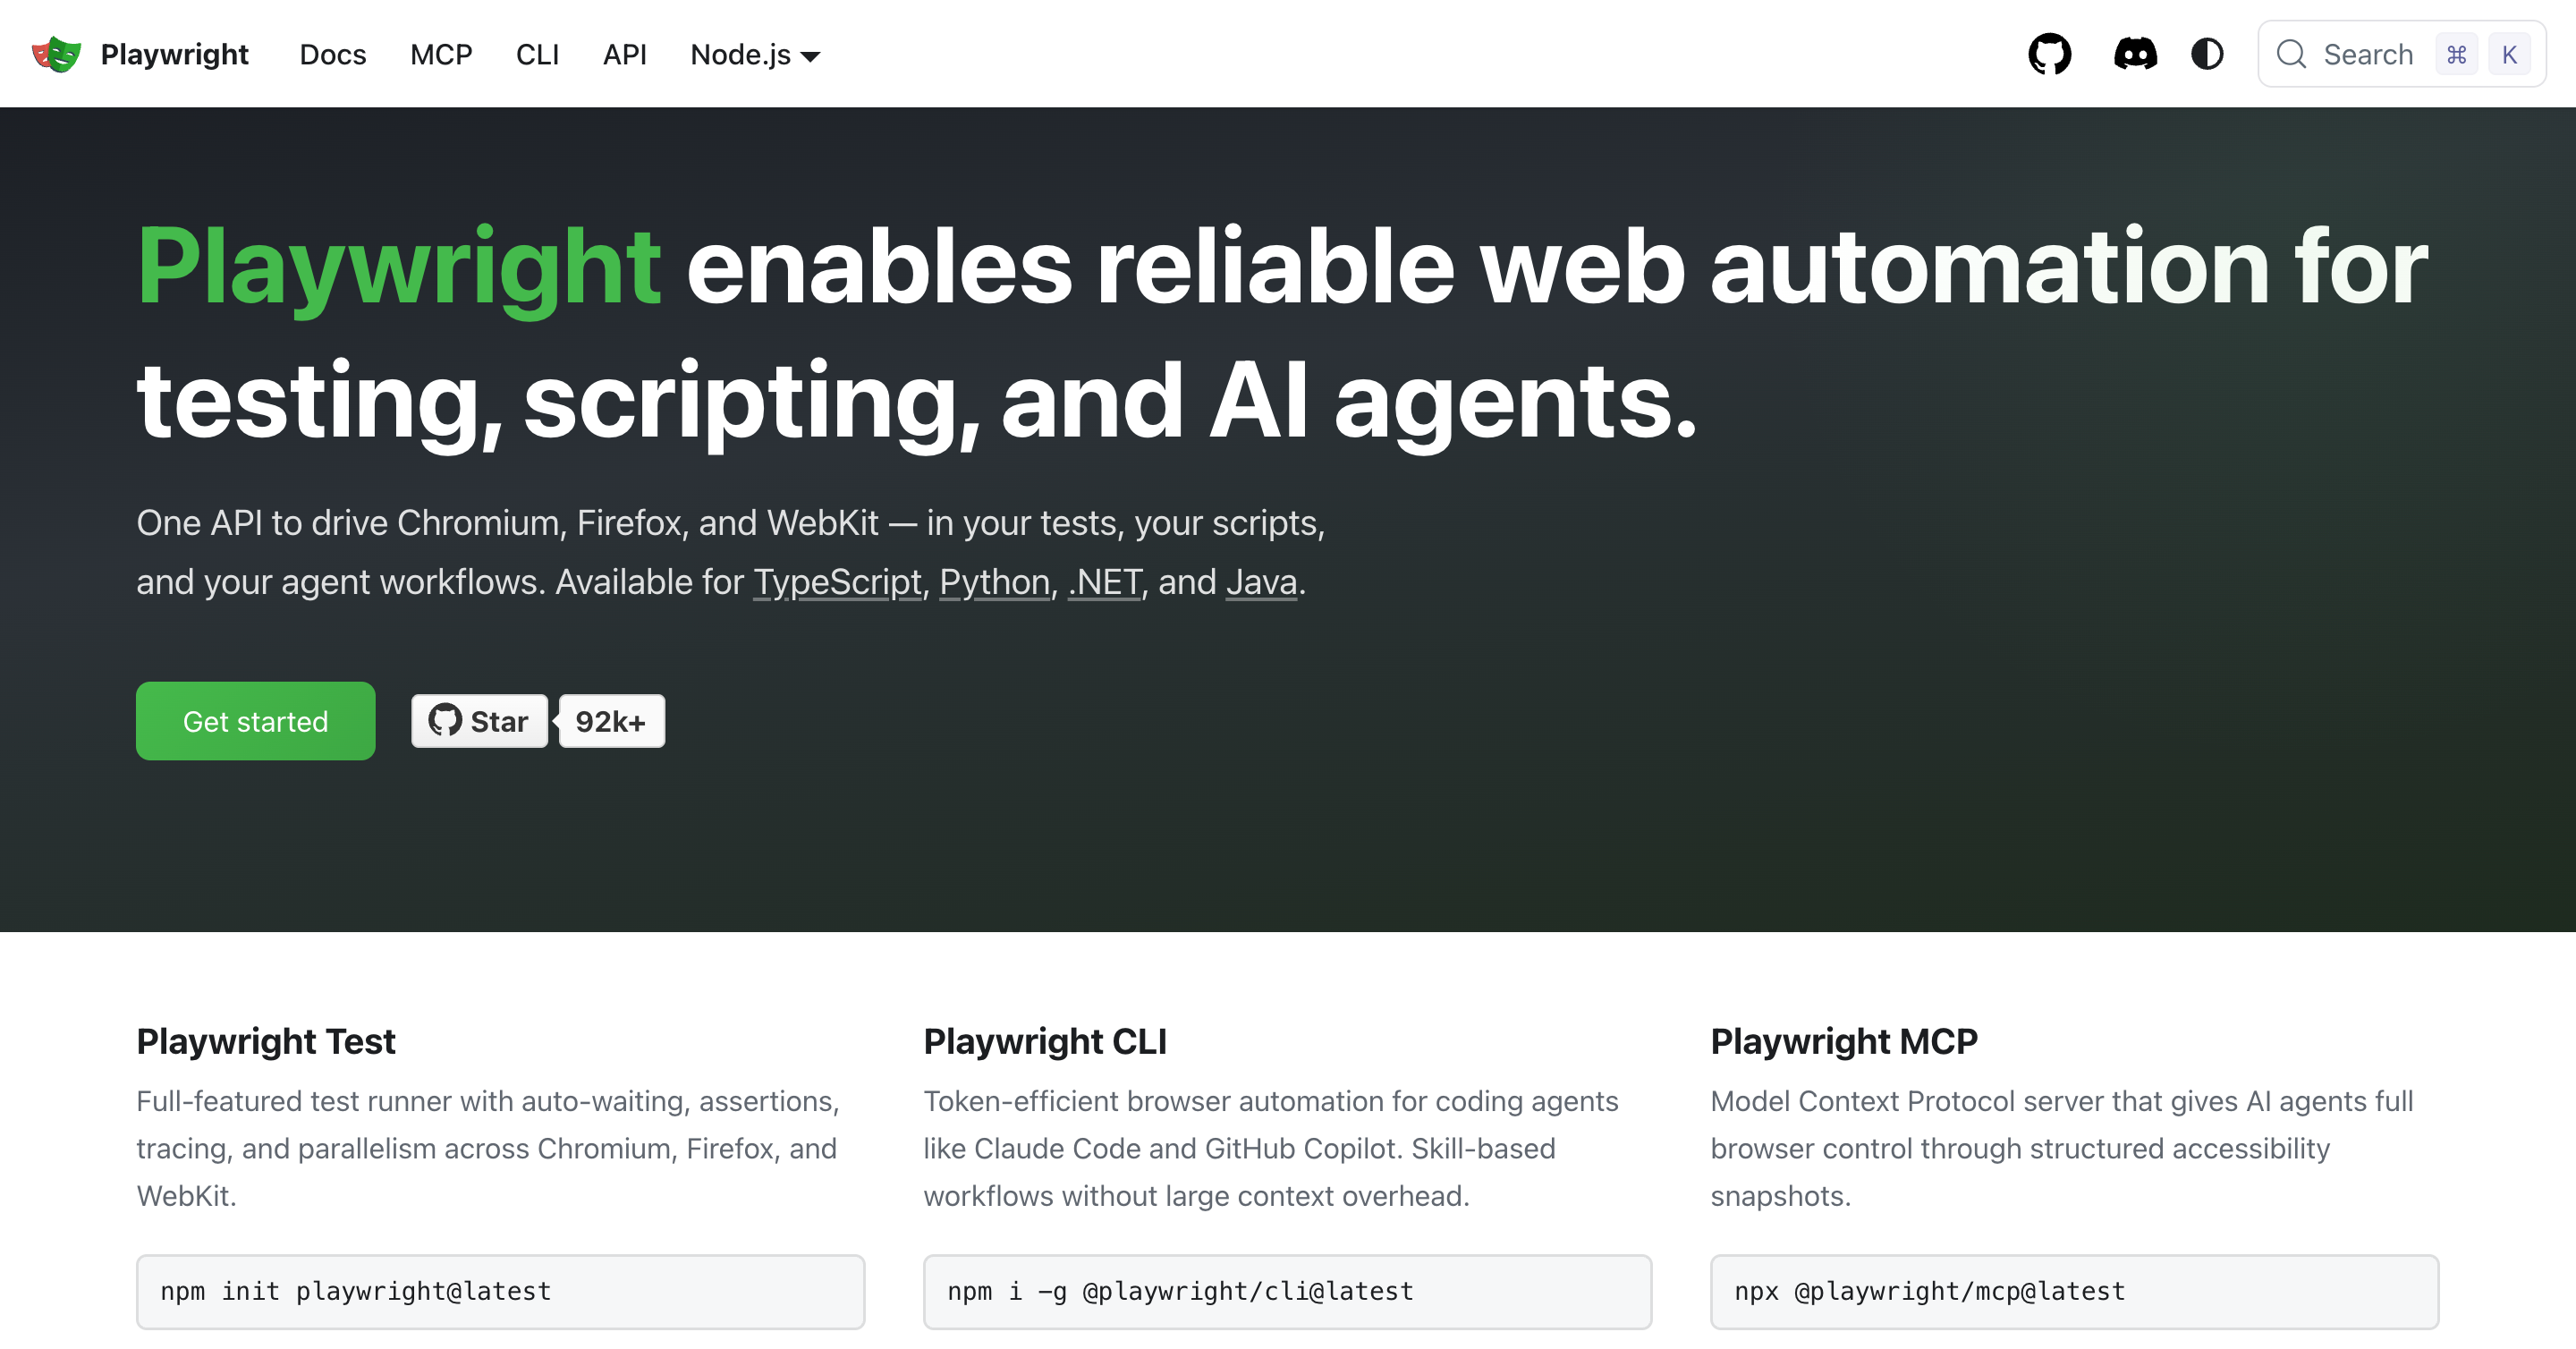This screenshot has width=2576, height=1349.
Task: Click the Playwright MCP heading
Action: tap(1844, 1041)
